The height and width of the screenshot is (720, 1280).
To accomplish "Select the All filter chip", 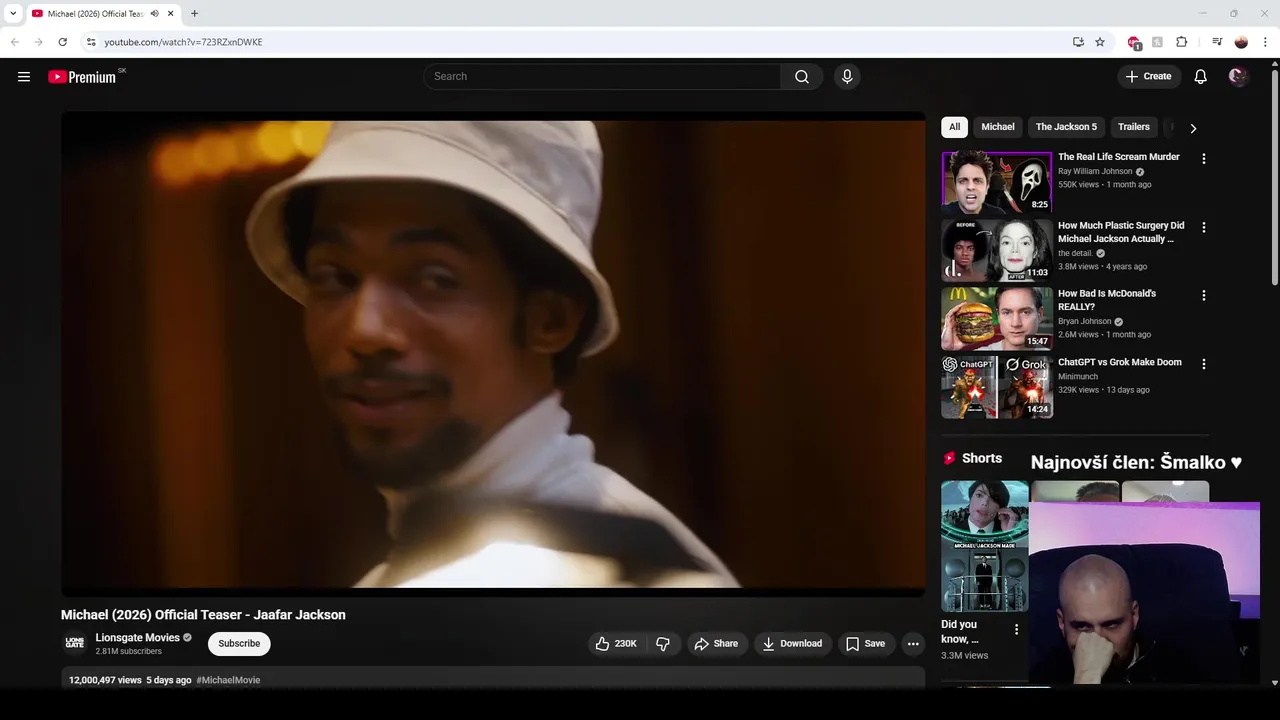I will pyautogui.click(x=954, y=127).
